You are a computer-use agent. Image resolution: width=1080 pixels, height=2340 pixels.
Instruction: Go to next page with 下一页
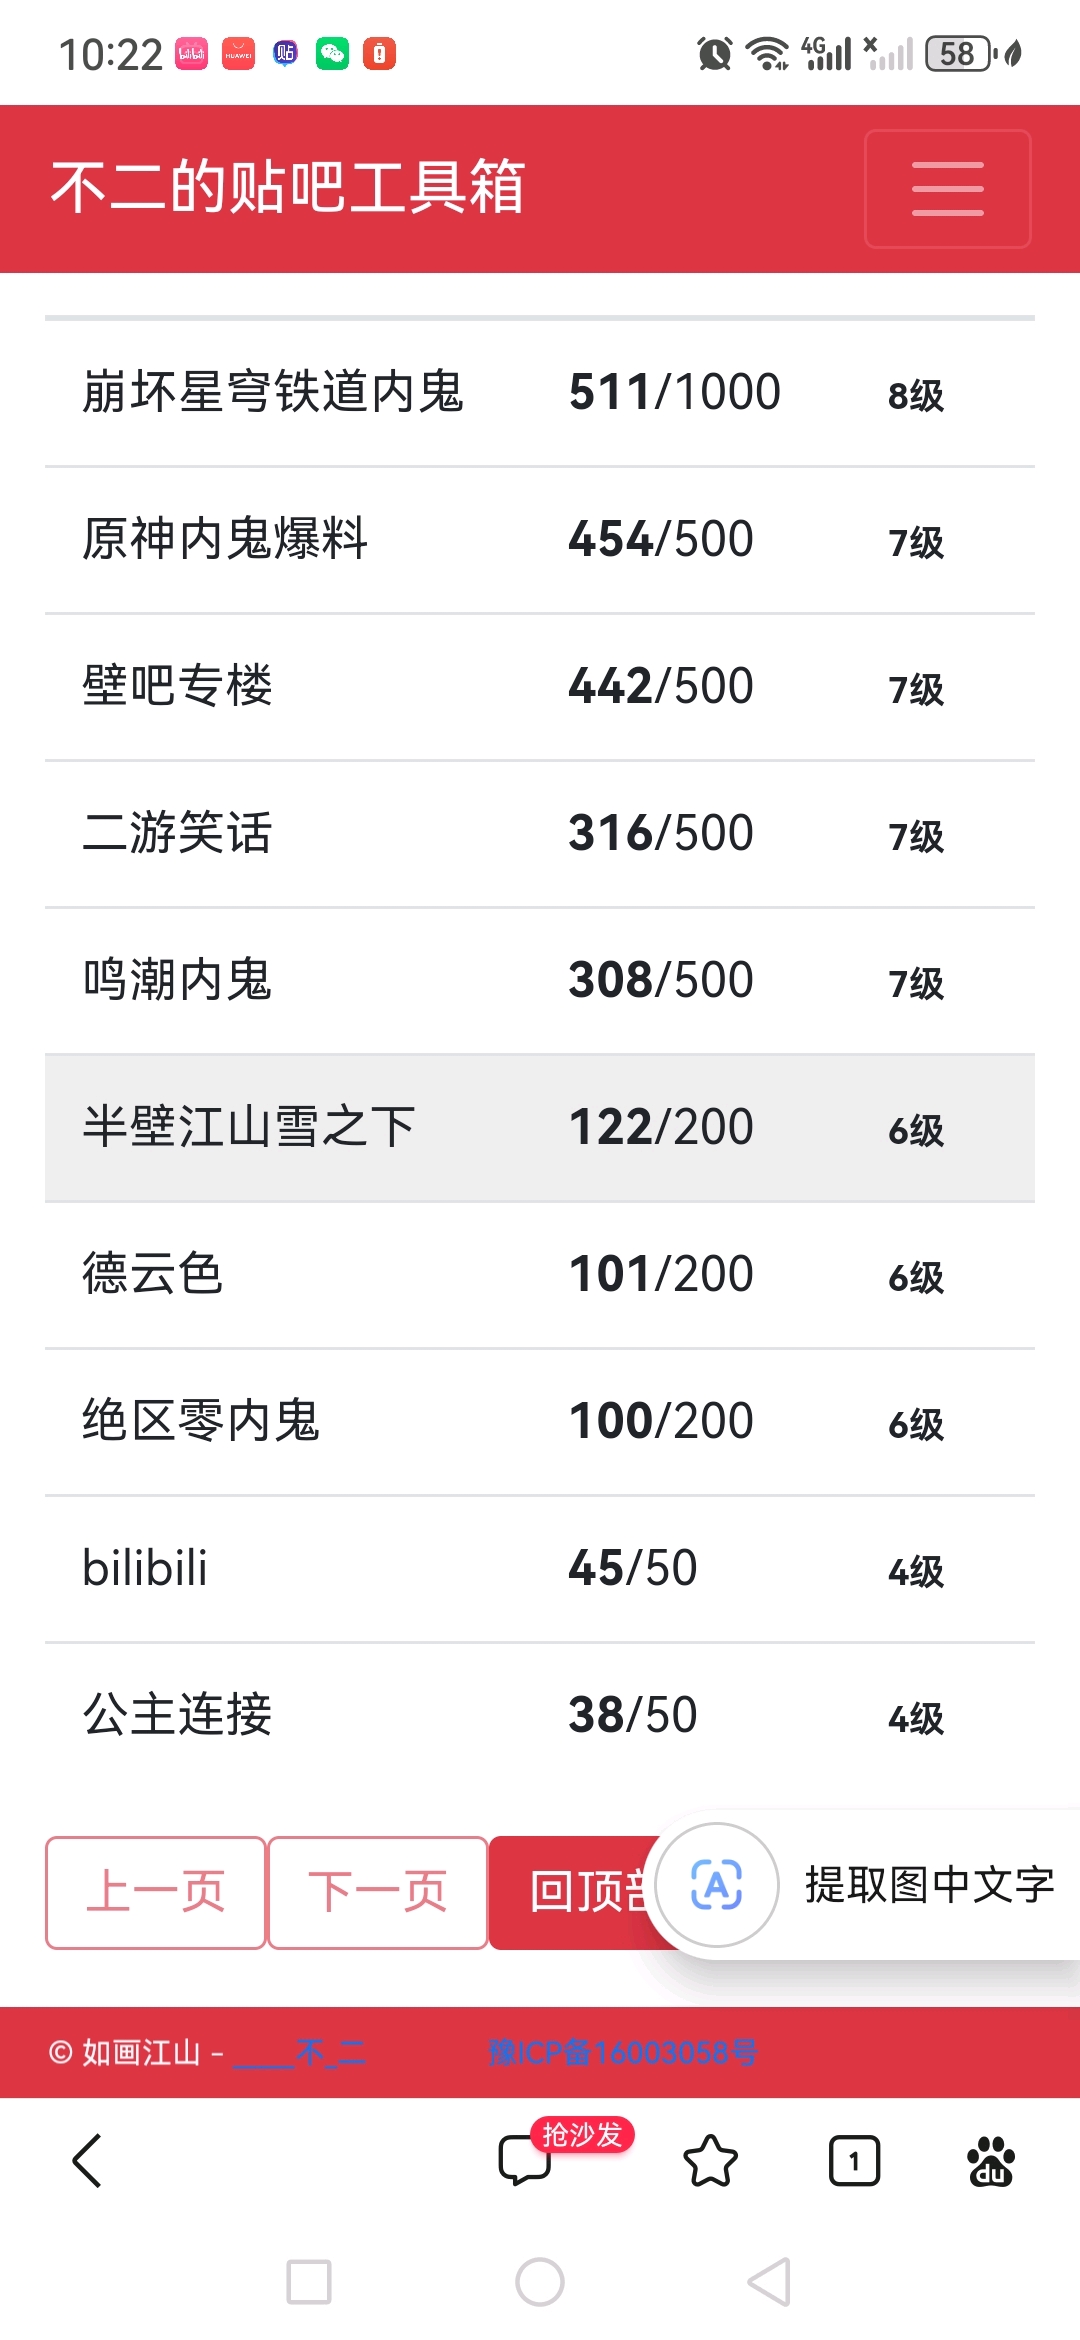point(378,1893)
